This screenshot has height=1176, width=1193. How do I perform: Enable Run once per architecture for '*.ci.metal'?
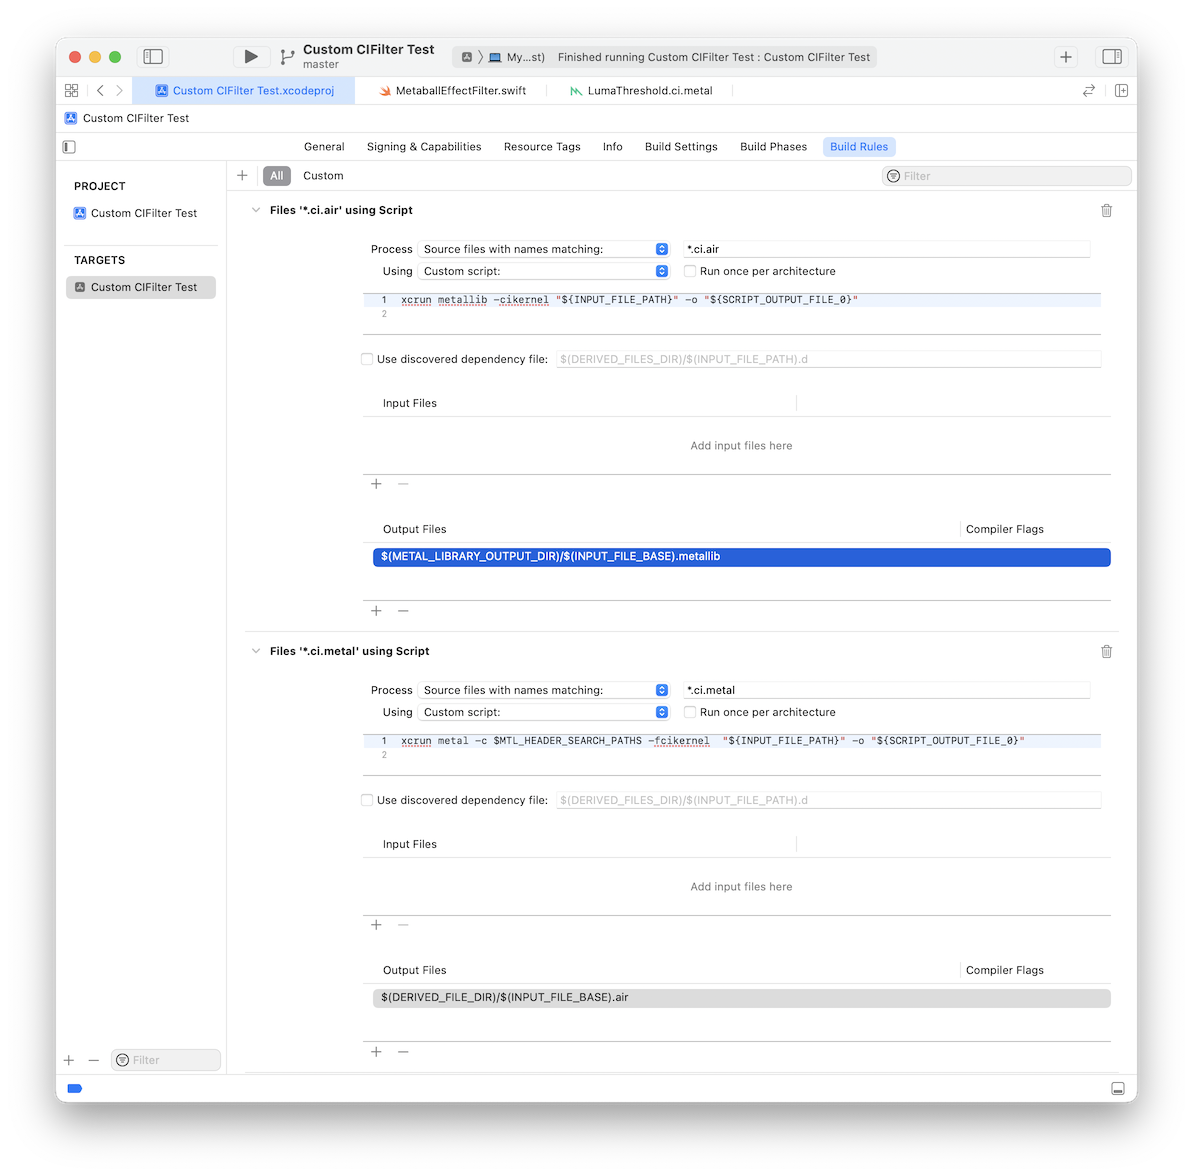[690, 712]
